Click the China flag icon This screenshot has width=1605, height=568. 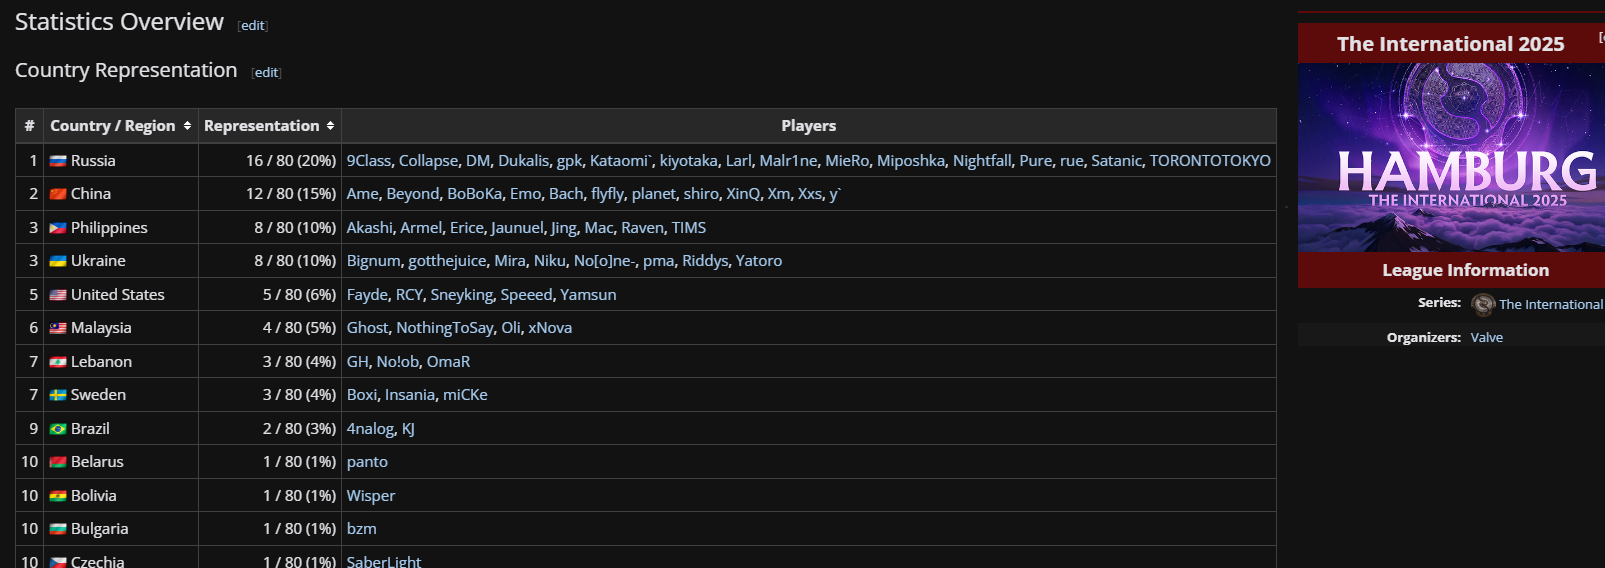[58, 194]
